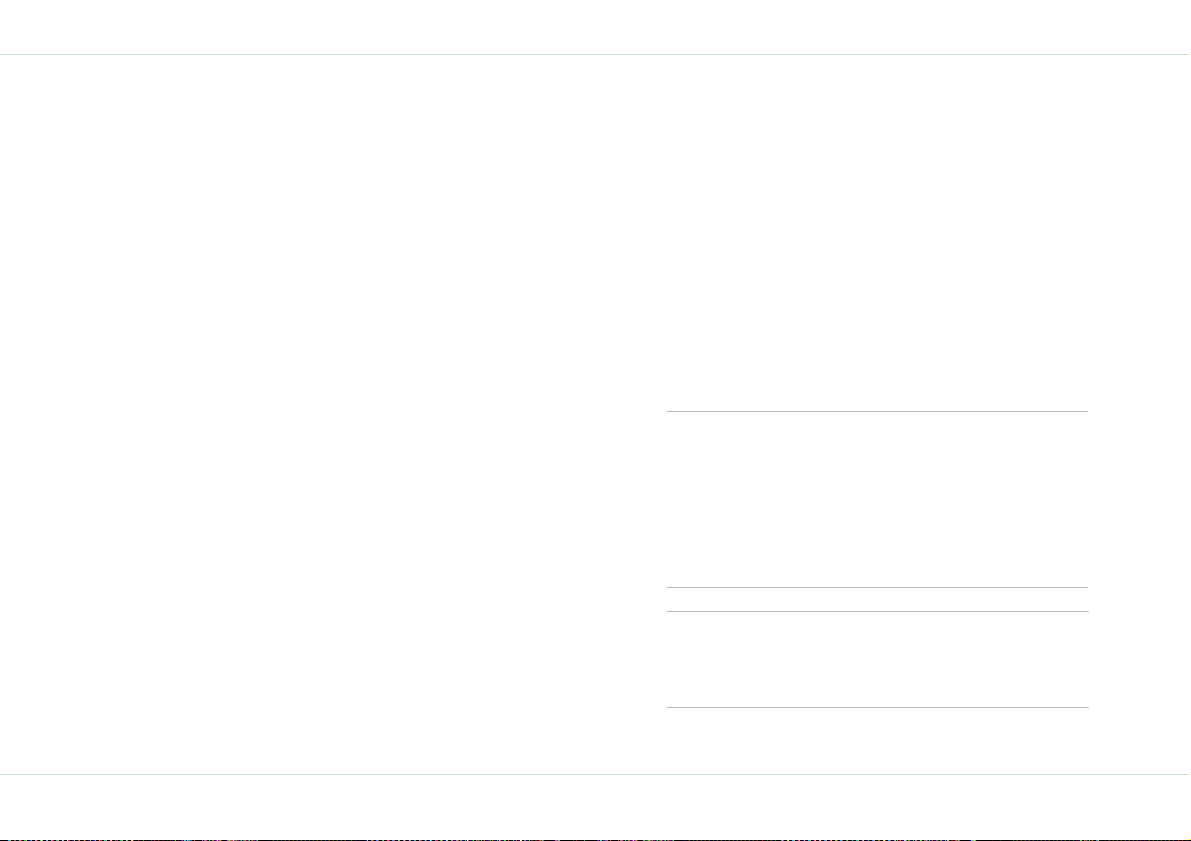Select the third gray line in right panel
This screenshot has width=1191, height=841.
pyautogui.click(x=877, y=612)
